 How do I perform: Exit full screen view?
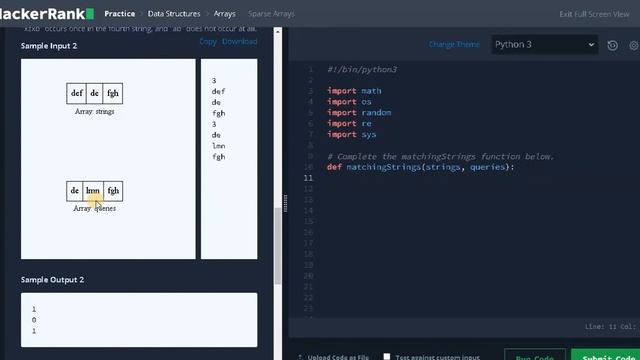tap(594, 14)
